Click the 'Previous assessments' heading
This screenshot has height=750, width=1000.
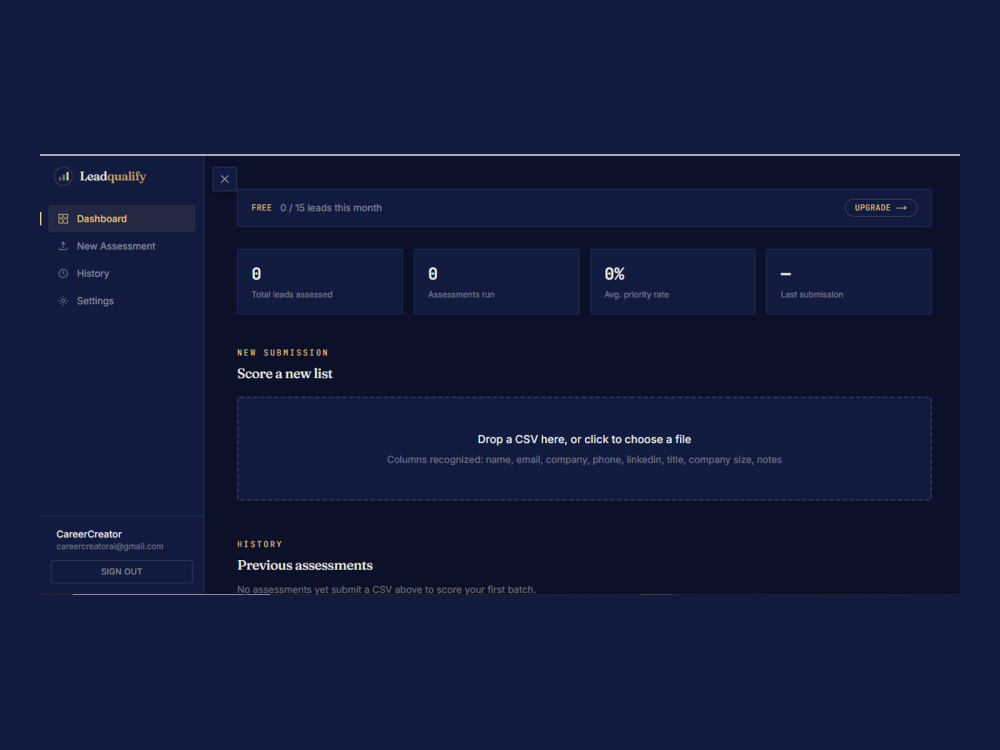click(305, 566)
